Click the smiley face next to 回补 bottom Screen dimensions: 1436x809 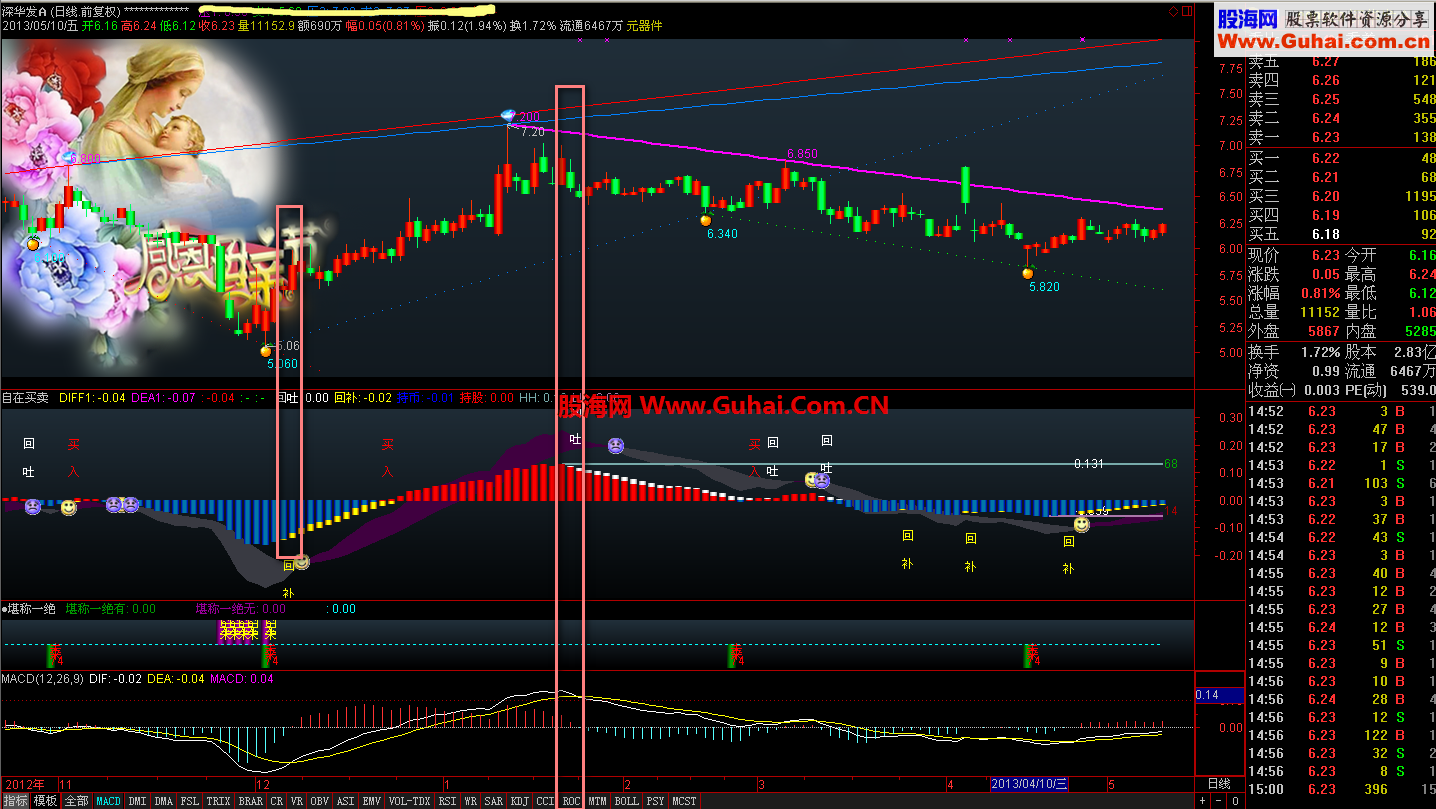coord(302,563)
